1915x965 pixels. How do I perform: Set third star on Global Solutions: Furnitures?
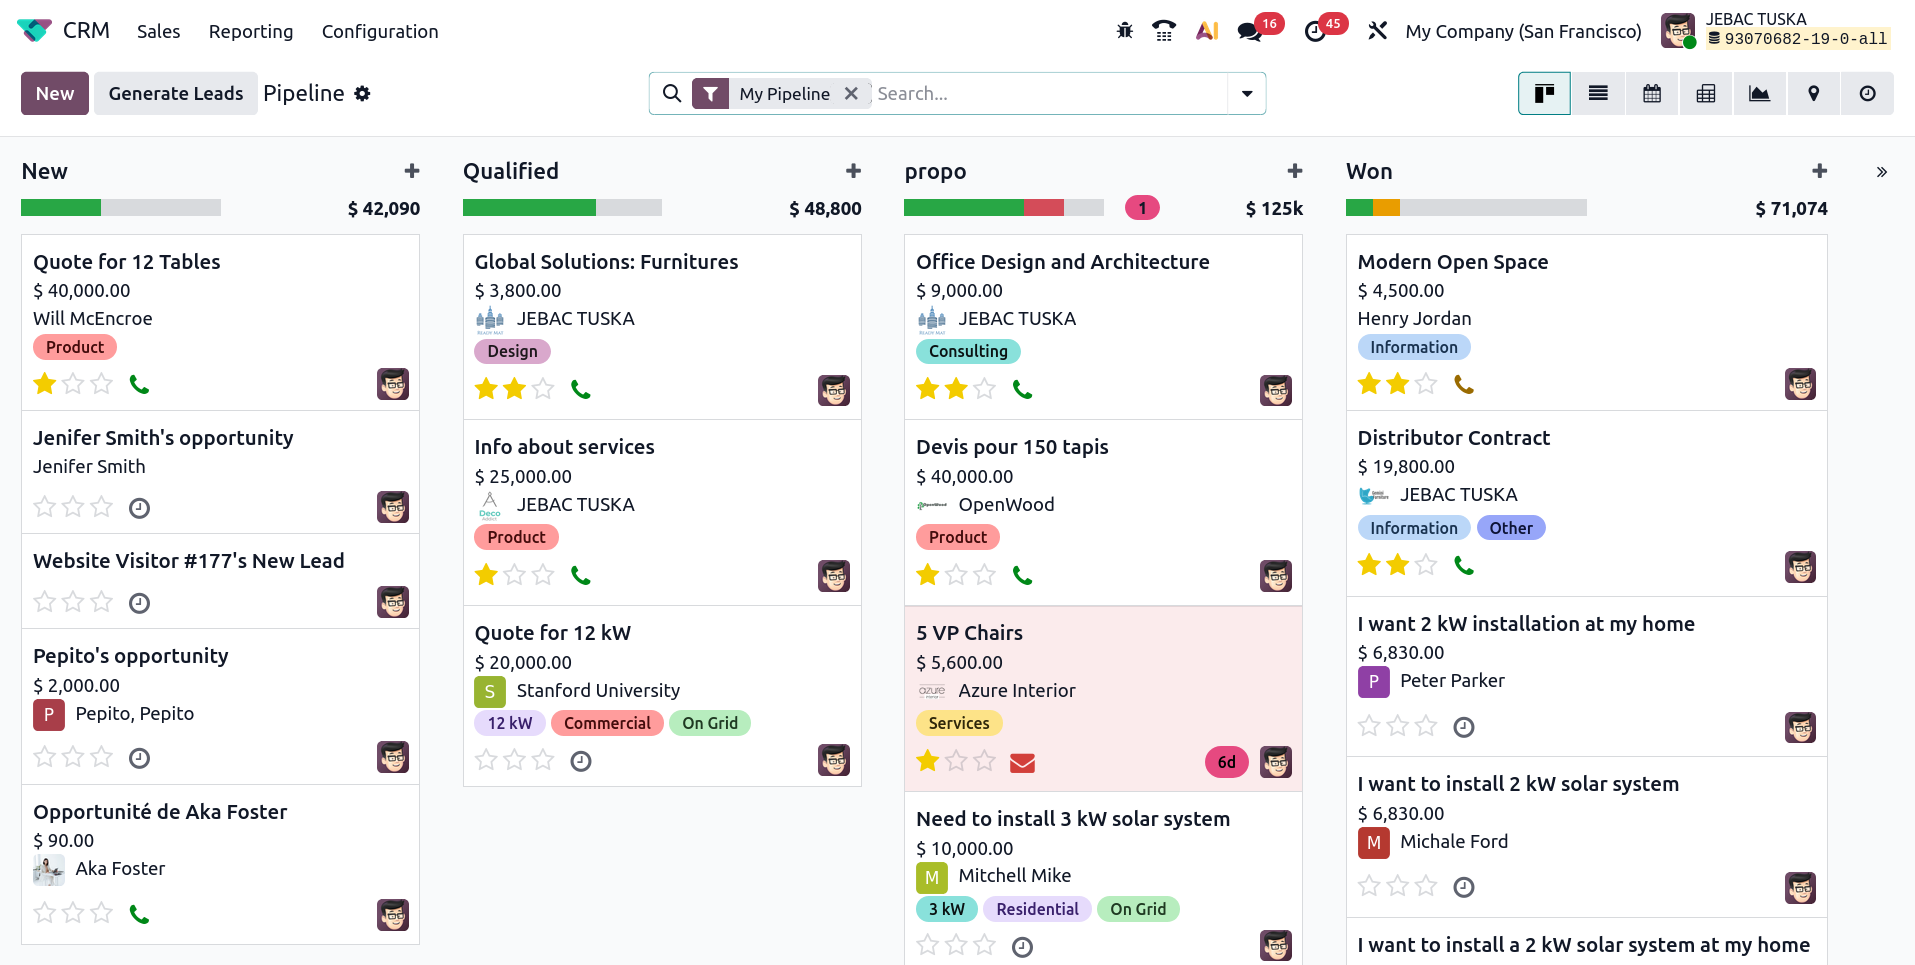pyautogui.click(x=543, y=389)
